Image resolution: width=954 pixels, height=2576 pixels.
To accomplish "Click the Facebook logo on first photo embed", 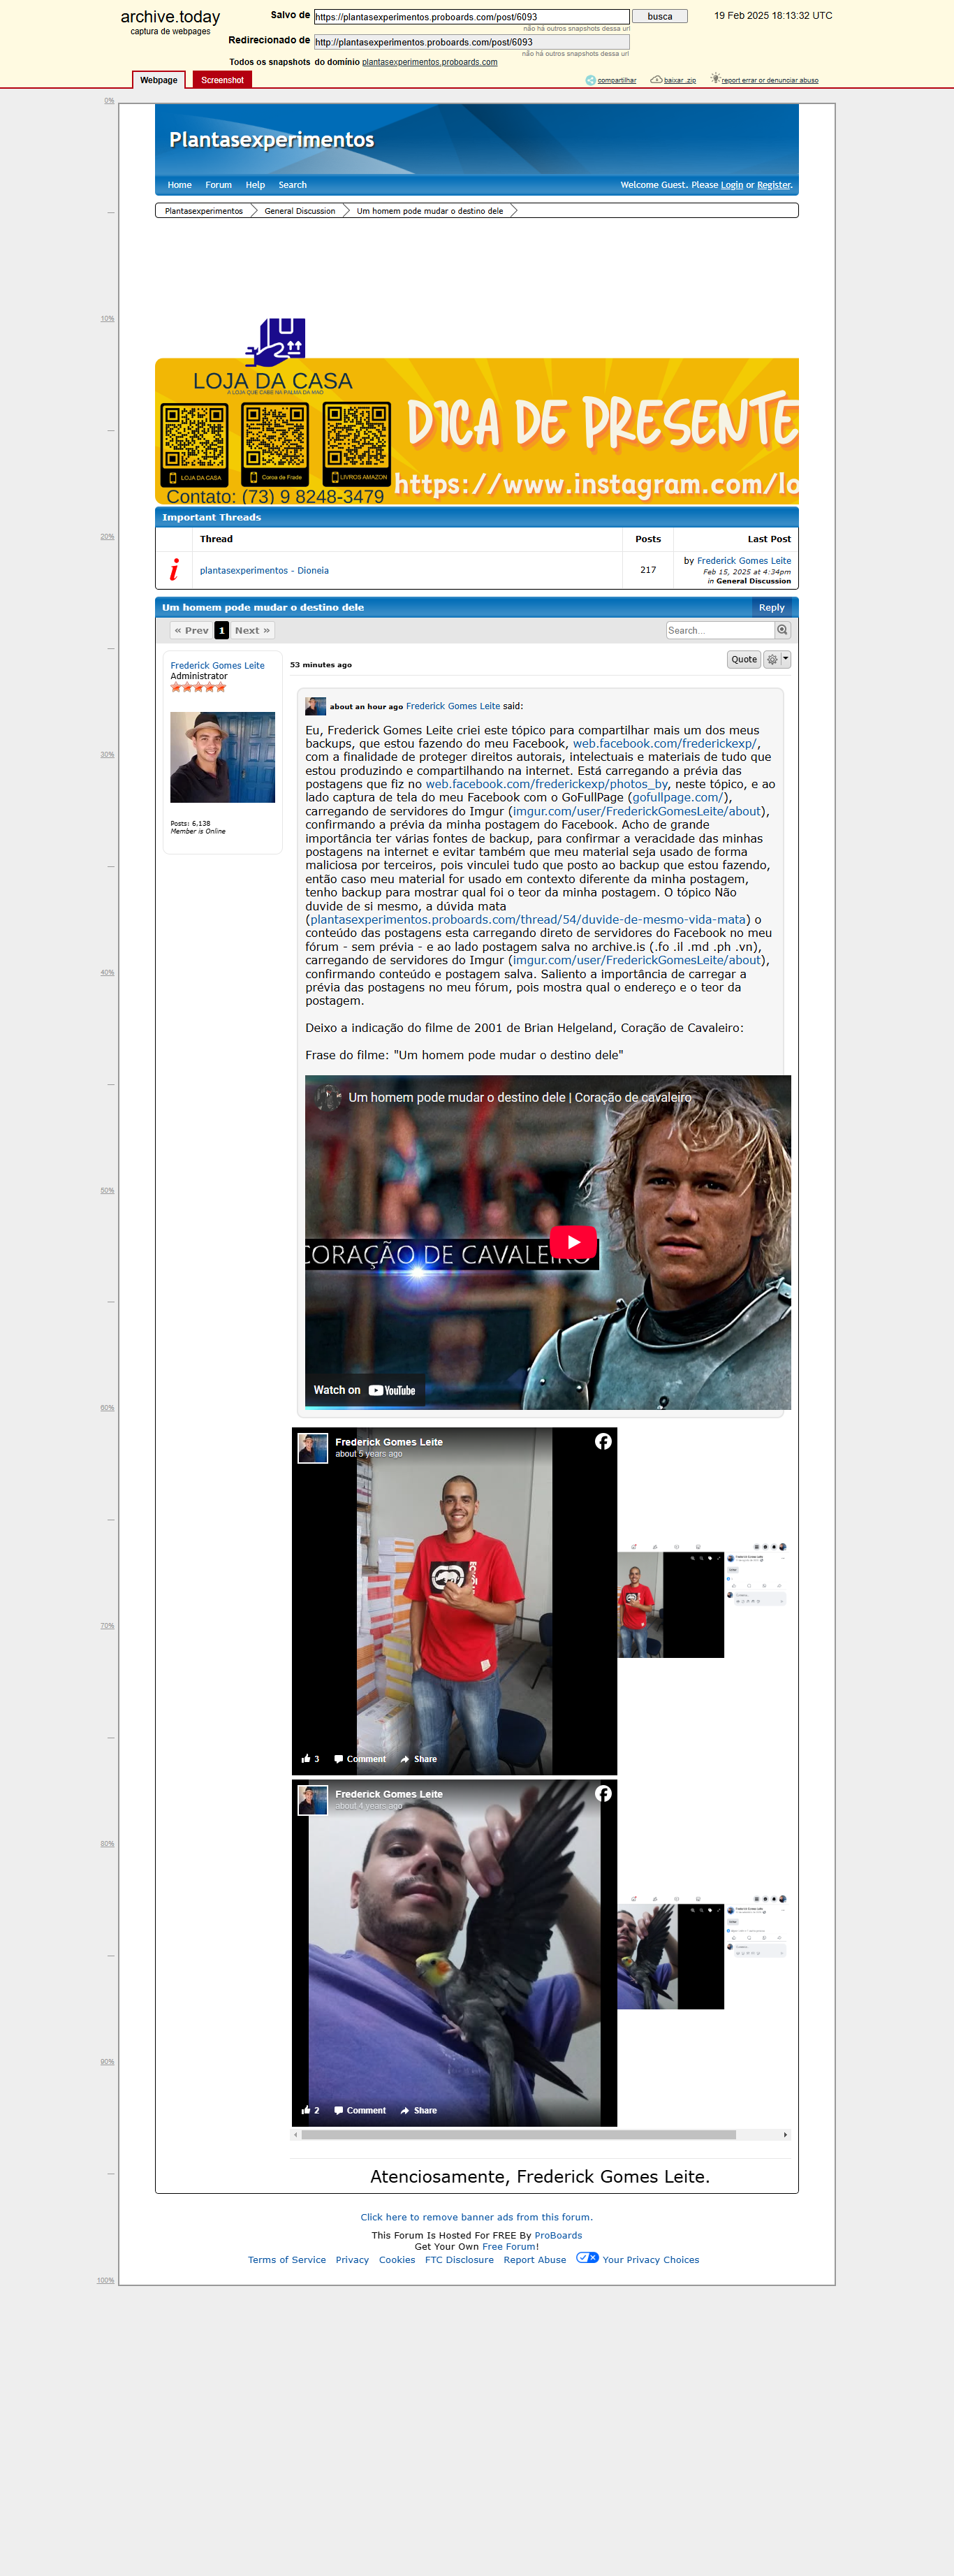I will click(603, 1441).
